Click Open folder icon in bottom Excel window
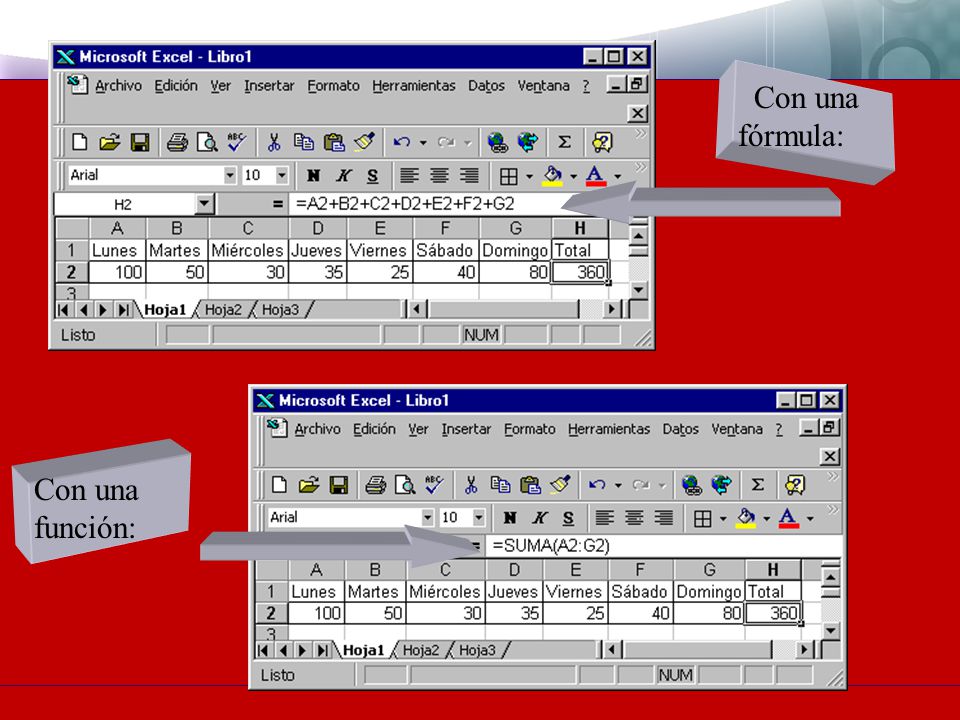This screenshot has width=960, height=720. [309, 485]
